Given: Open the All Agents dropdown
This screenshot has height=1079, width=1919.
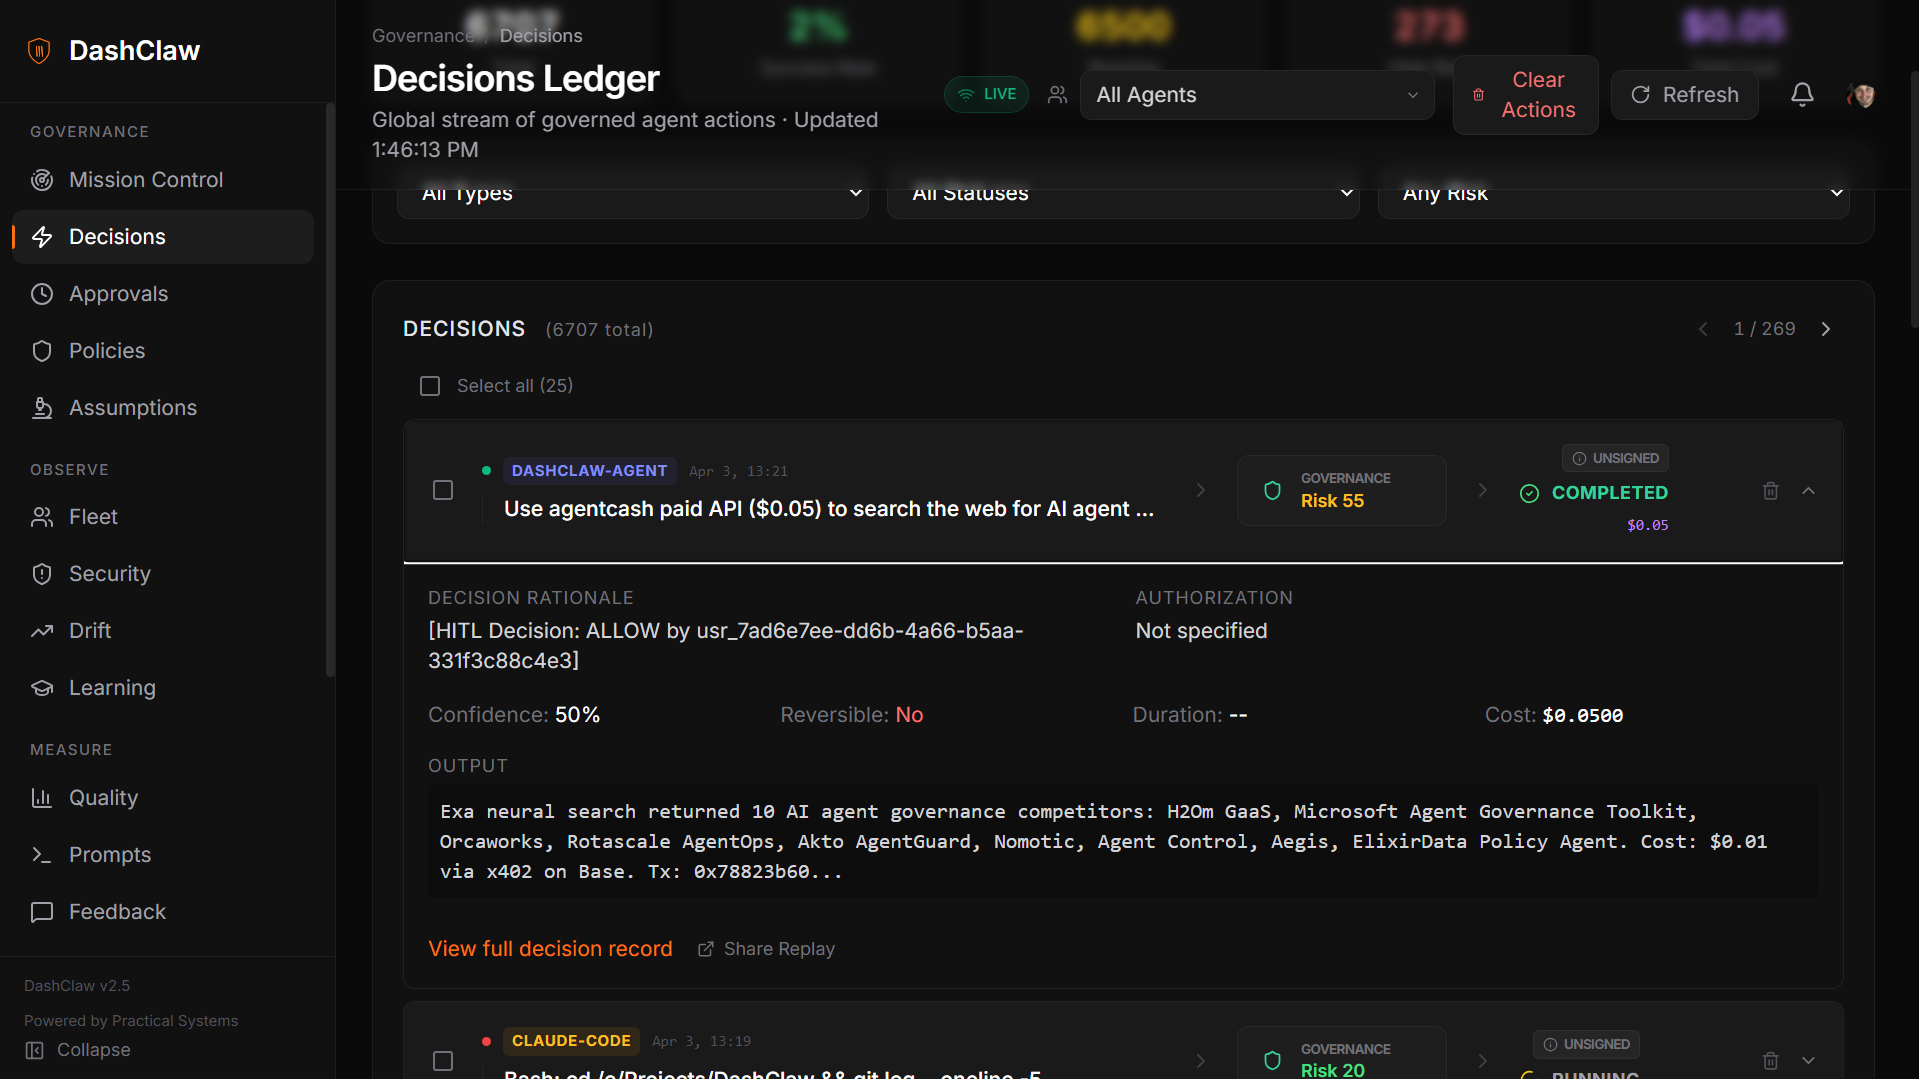Looking at the screenshot, I should click(x=1257, y=95).
